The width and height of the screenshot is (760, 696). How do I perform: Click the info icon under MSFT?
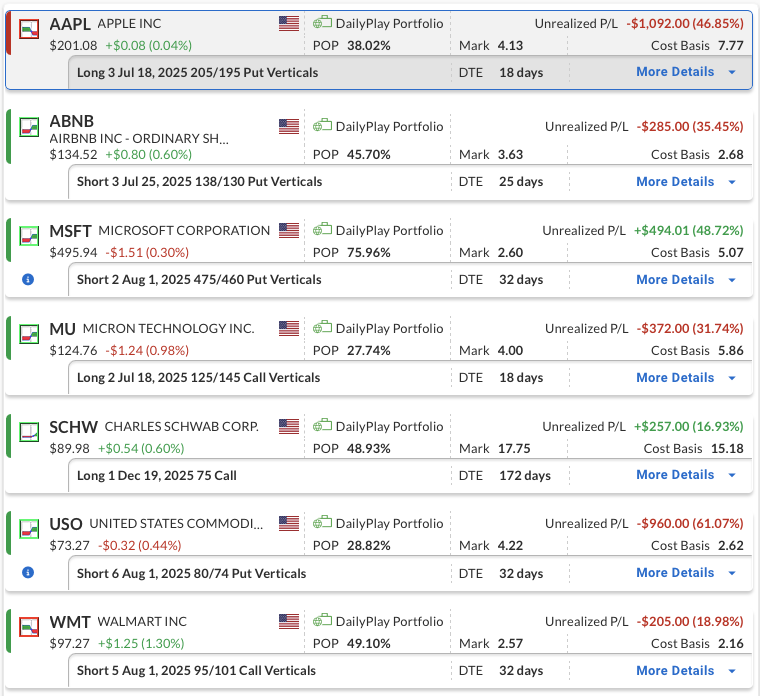[x=28, y=279]
